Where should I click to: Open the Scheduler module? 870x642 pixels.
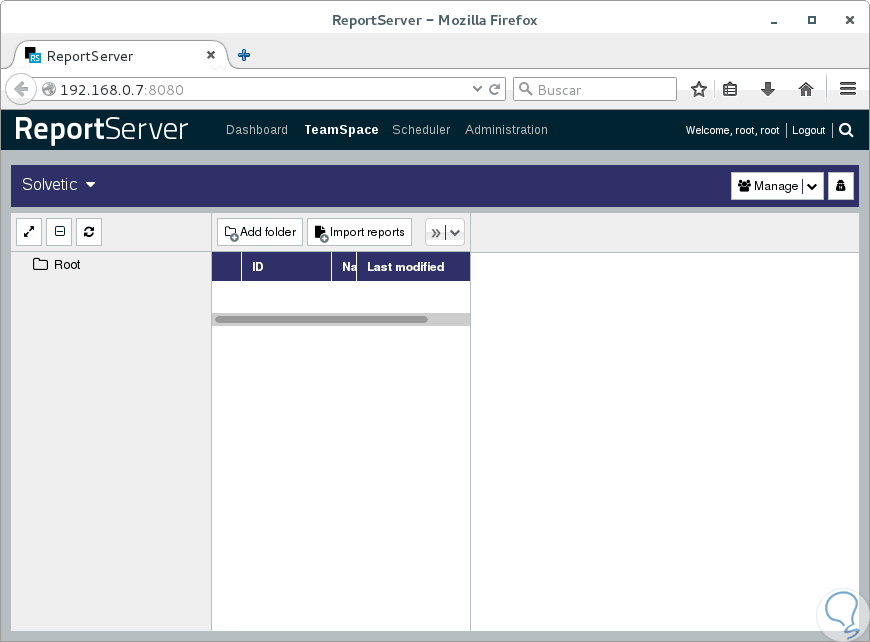pos(421,130)
